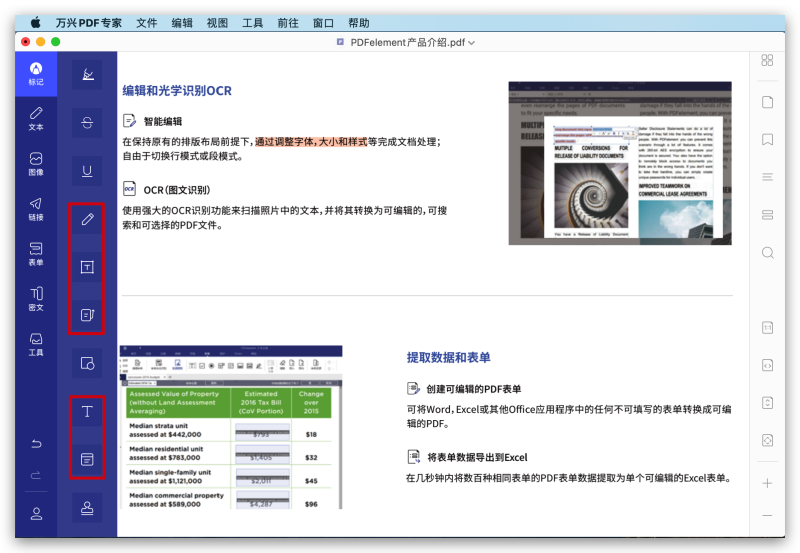Select the highlight tool
The image size is (800, 553).
tap(87, 74)
